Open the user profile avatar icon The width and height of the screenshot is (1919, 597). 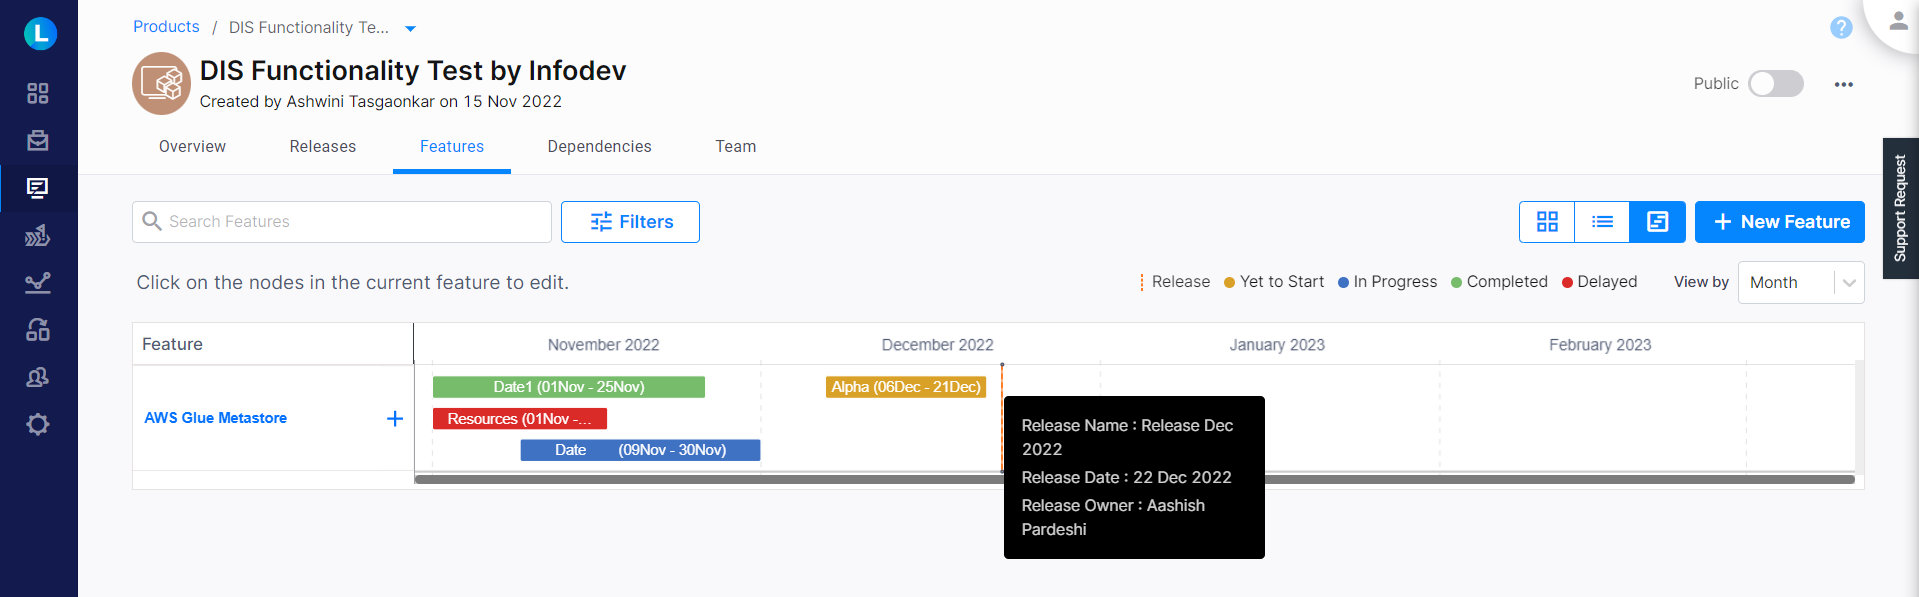click(1898, 21)
